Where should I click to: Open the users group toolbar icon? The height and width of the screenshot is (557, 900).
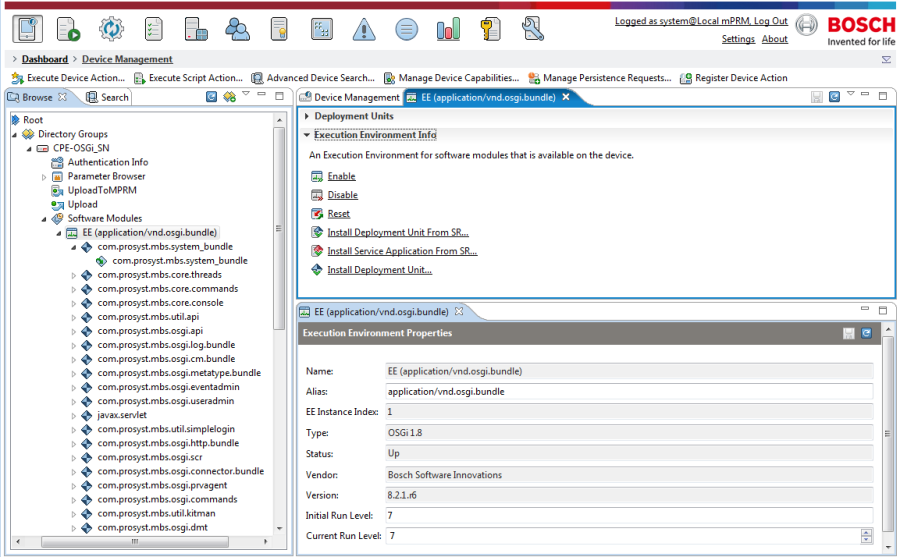(x=237, y=29)
